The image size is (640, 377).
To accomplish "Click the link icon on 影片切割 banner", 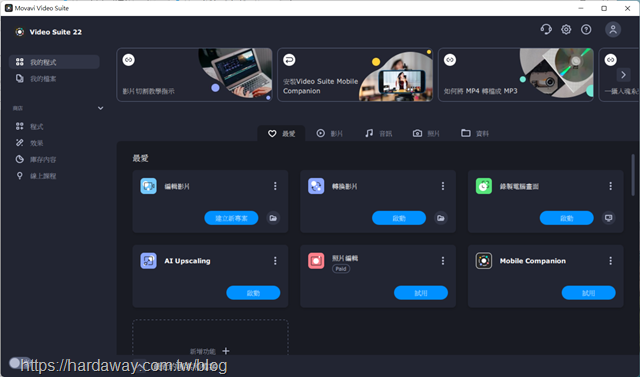I will (x=129, y=60).
